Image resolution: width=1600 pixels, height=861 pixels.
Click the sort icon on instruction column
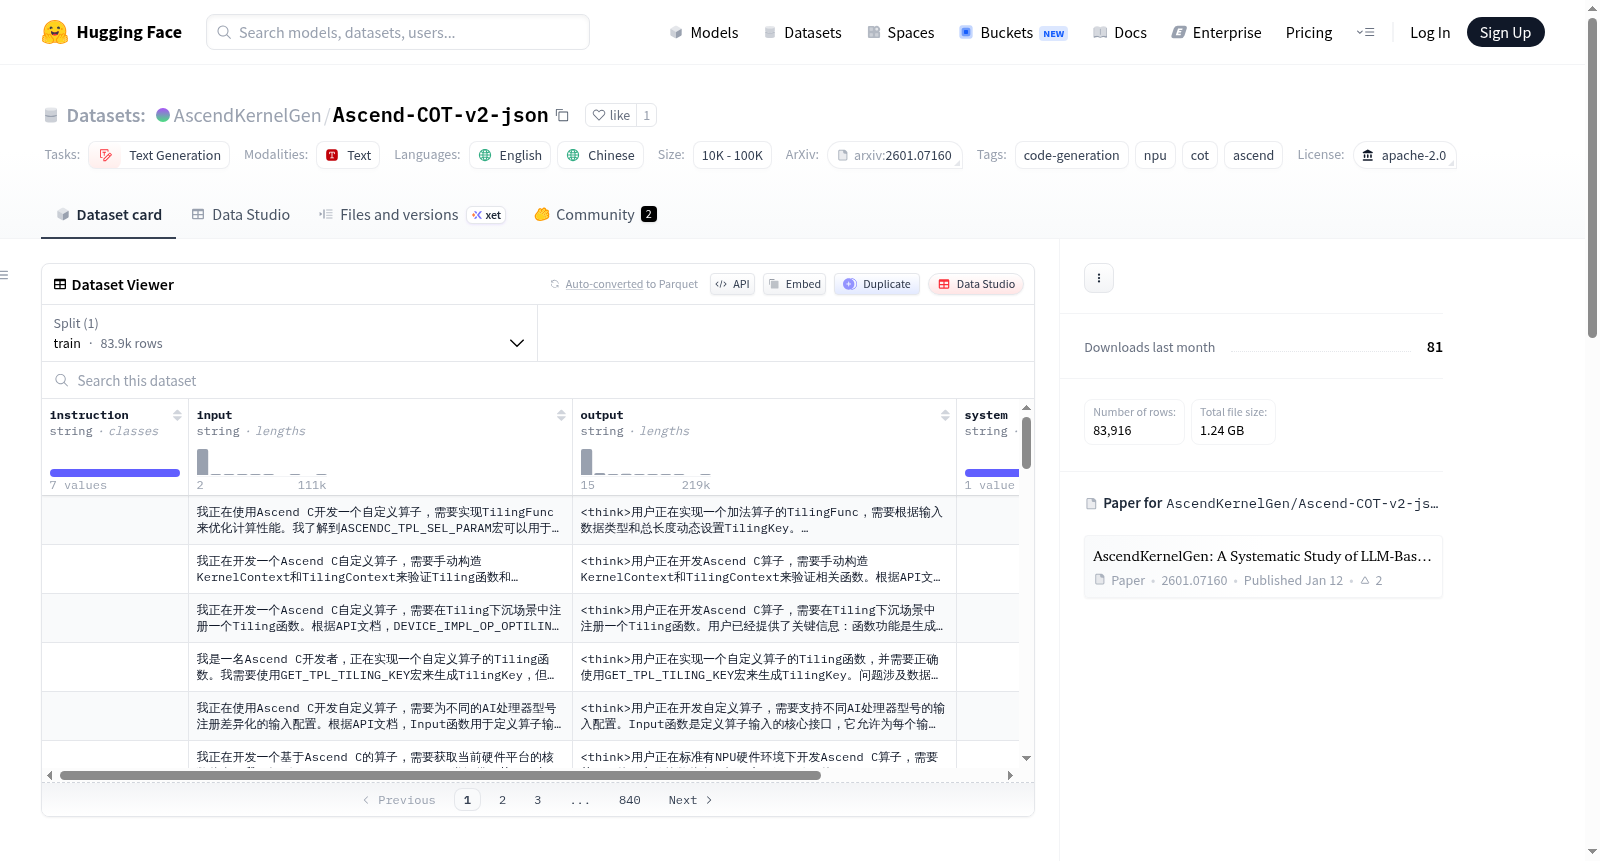click(177, 415)
